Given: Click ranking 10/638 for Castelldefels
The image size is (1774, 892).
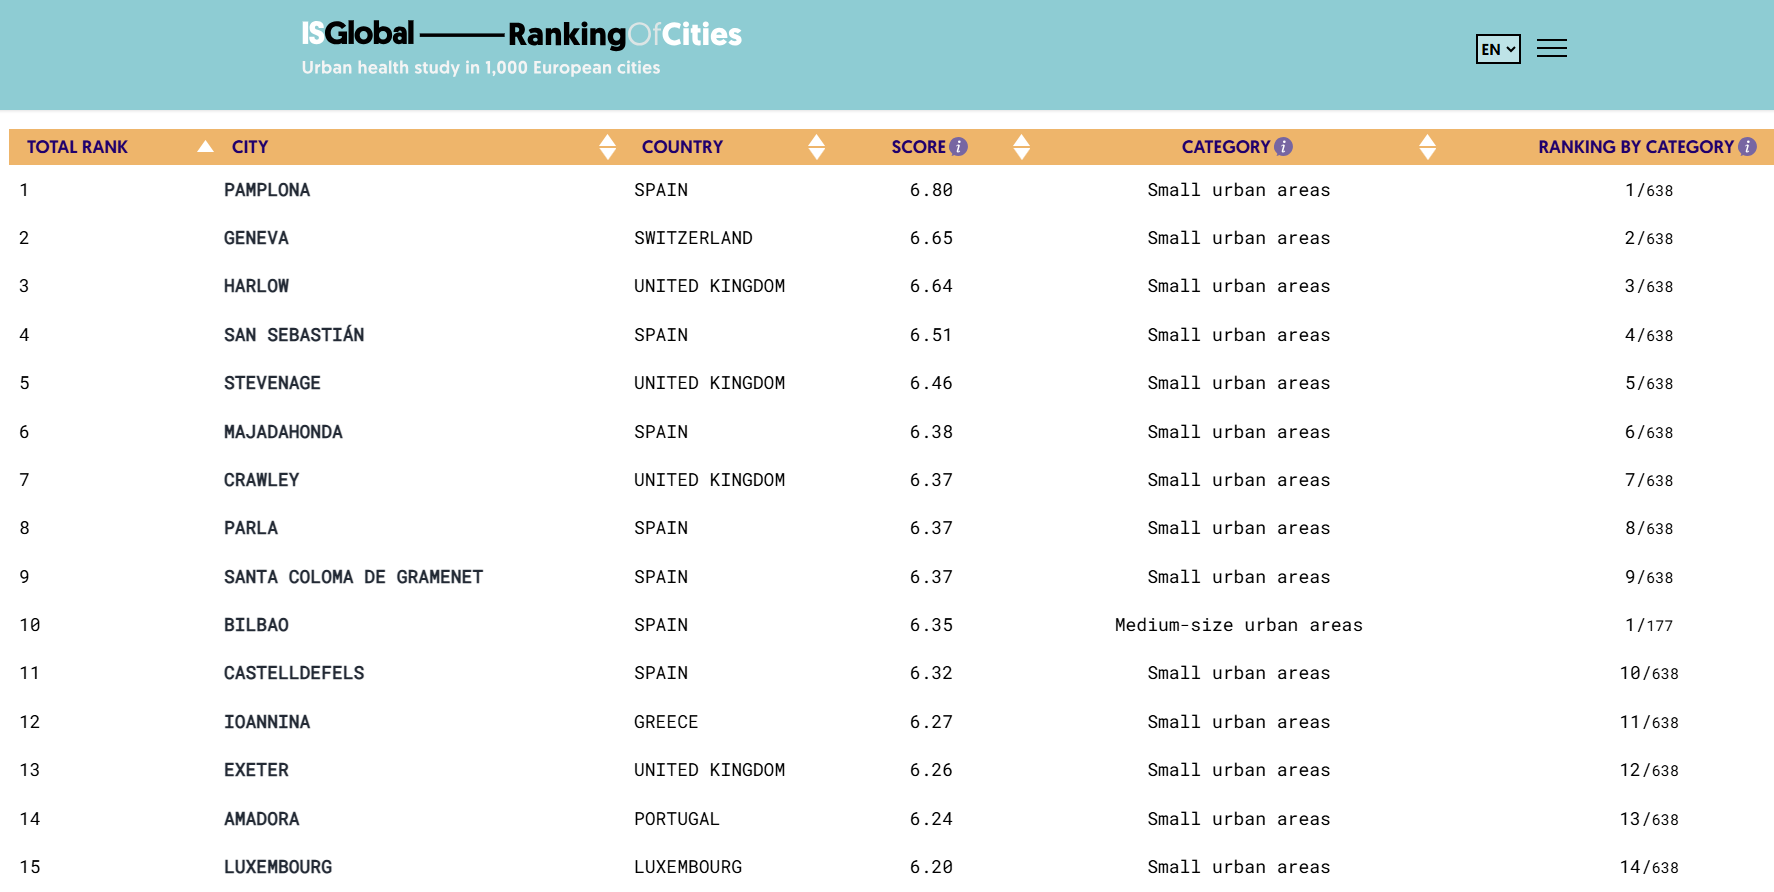Looking at the screenshot, I should point(1649,673).
